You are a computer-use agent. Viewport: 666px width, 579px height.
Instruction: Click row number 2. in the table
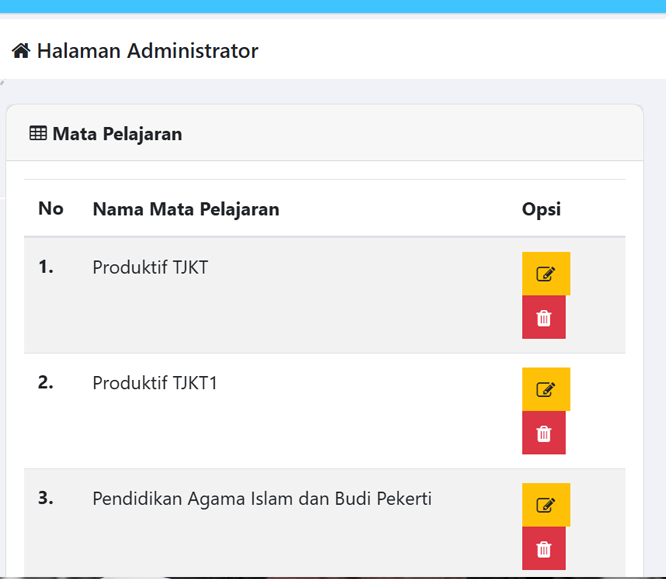(x=46, y=382)
